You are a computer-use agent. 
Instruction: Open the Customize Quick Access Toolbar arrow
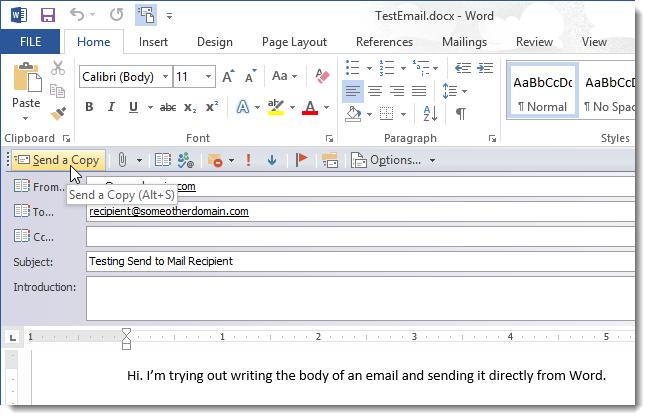(169, 16)
